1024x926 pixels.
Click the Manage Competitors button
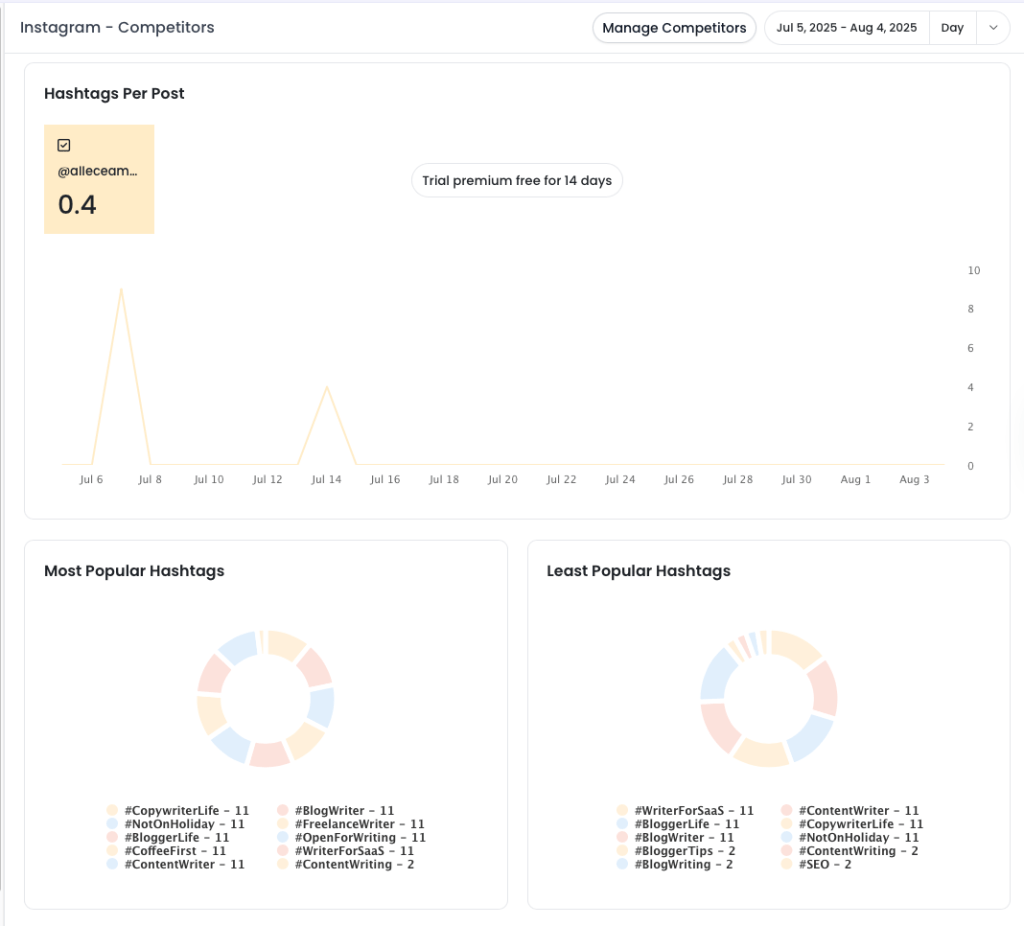click(x=674, y=28)
